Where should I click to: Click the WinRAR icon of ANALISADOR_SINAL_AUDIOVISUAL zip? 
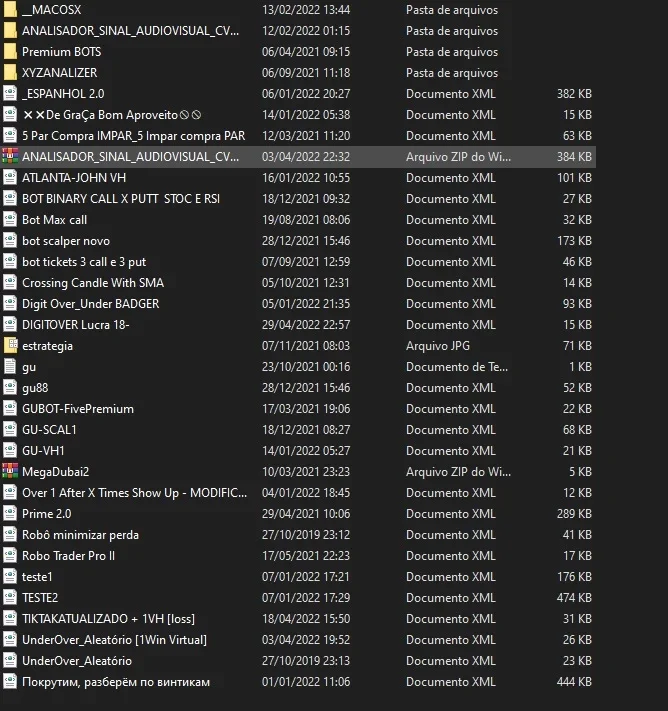pyautogui.click(x=10, y=156)
